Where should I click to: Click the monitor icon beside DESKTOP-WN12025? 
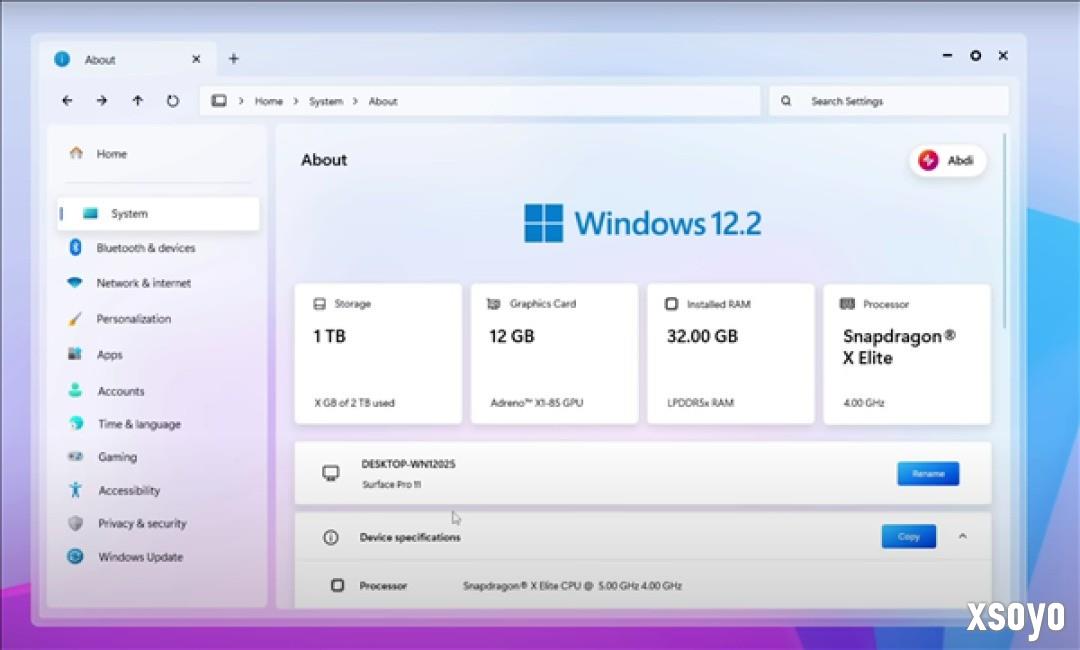[331, 474]
